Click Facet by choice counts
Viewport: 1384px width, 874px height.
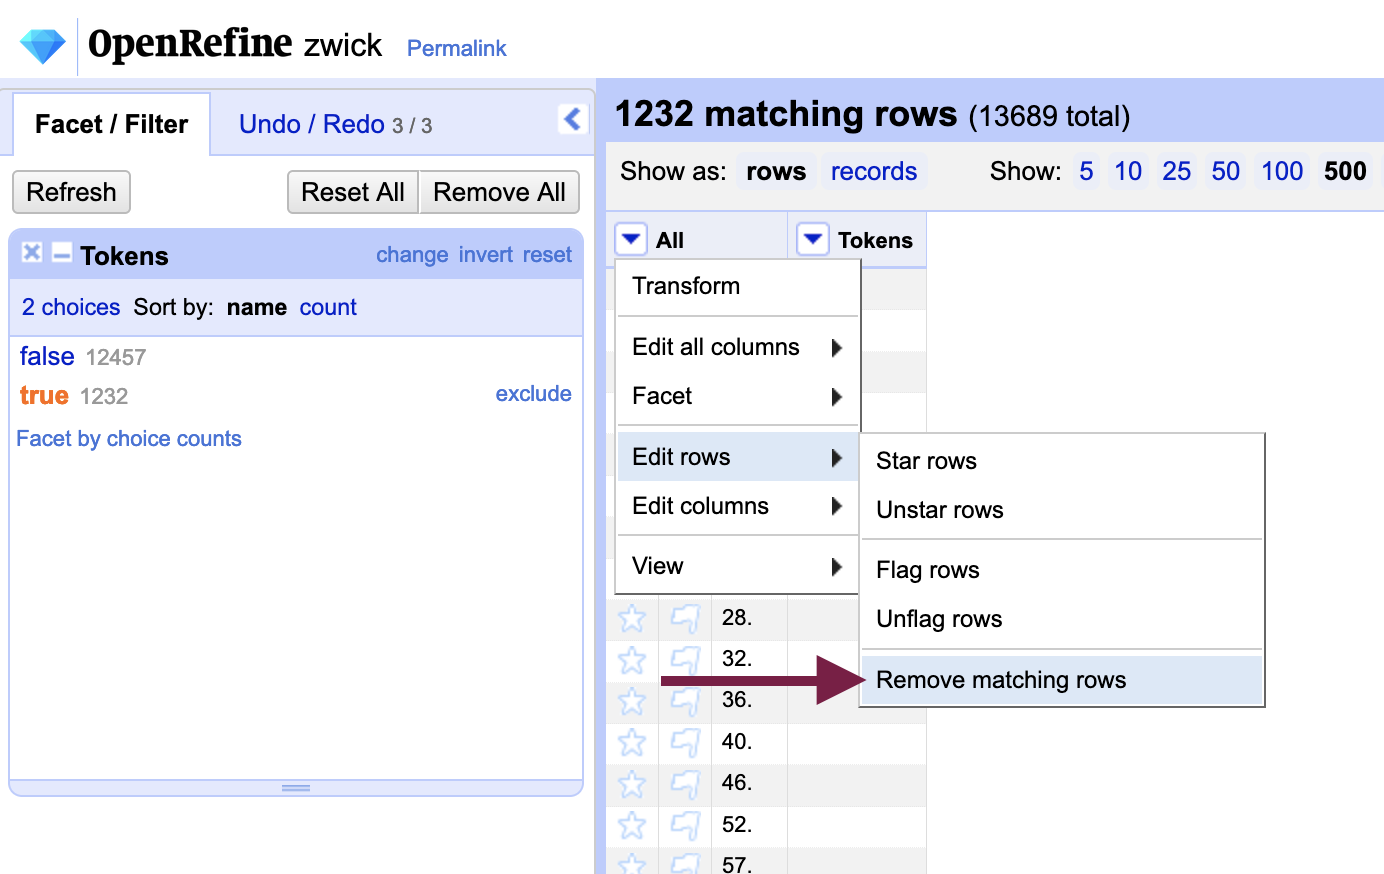point(129,439)
